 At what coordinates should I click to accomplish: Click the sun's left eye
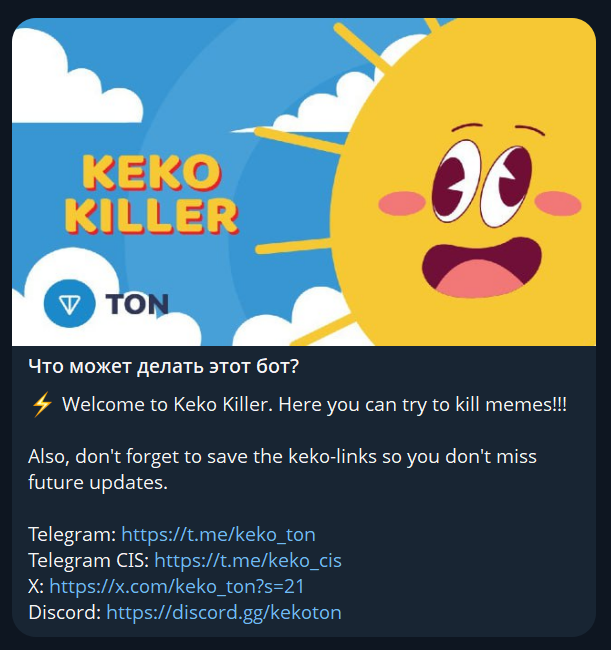pyautogui.click(x=456, y=174)
